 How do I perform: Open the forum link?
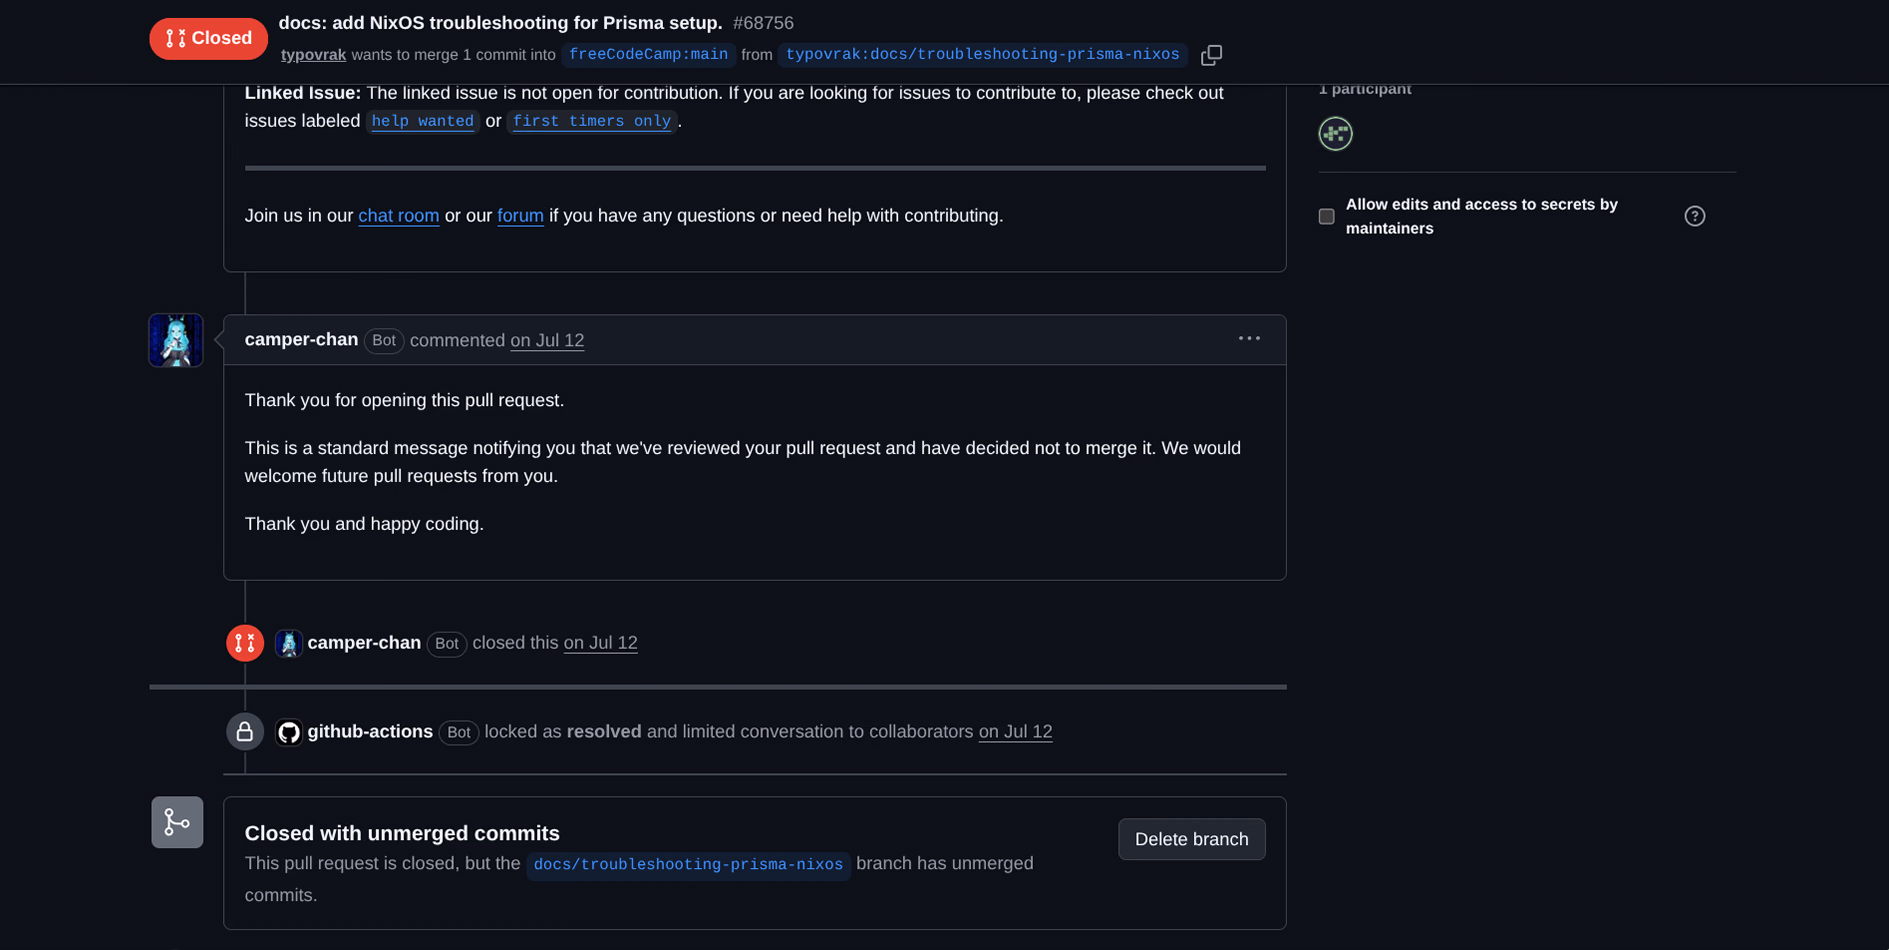tap(520, 216)
